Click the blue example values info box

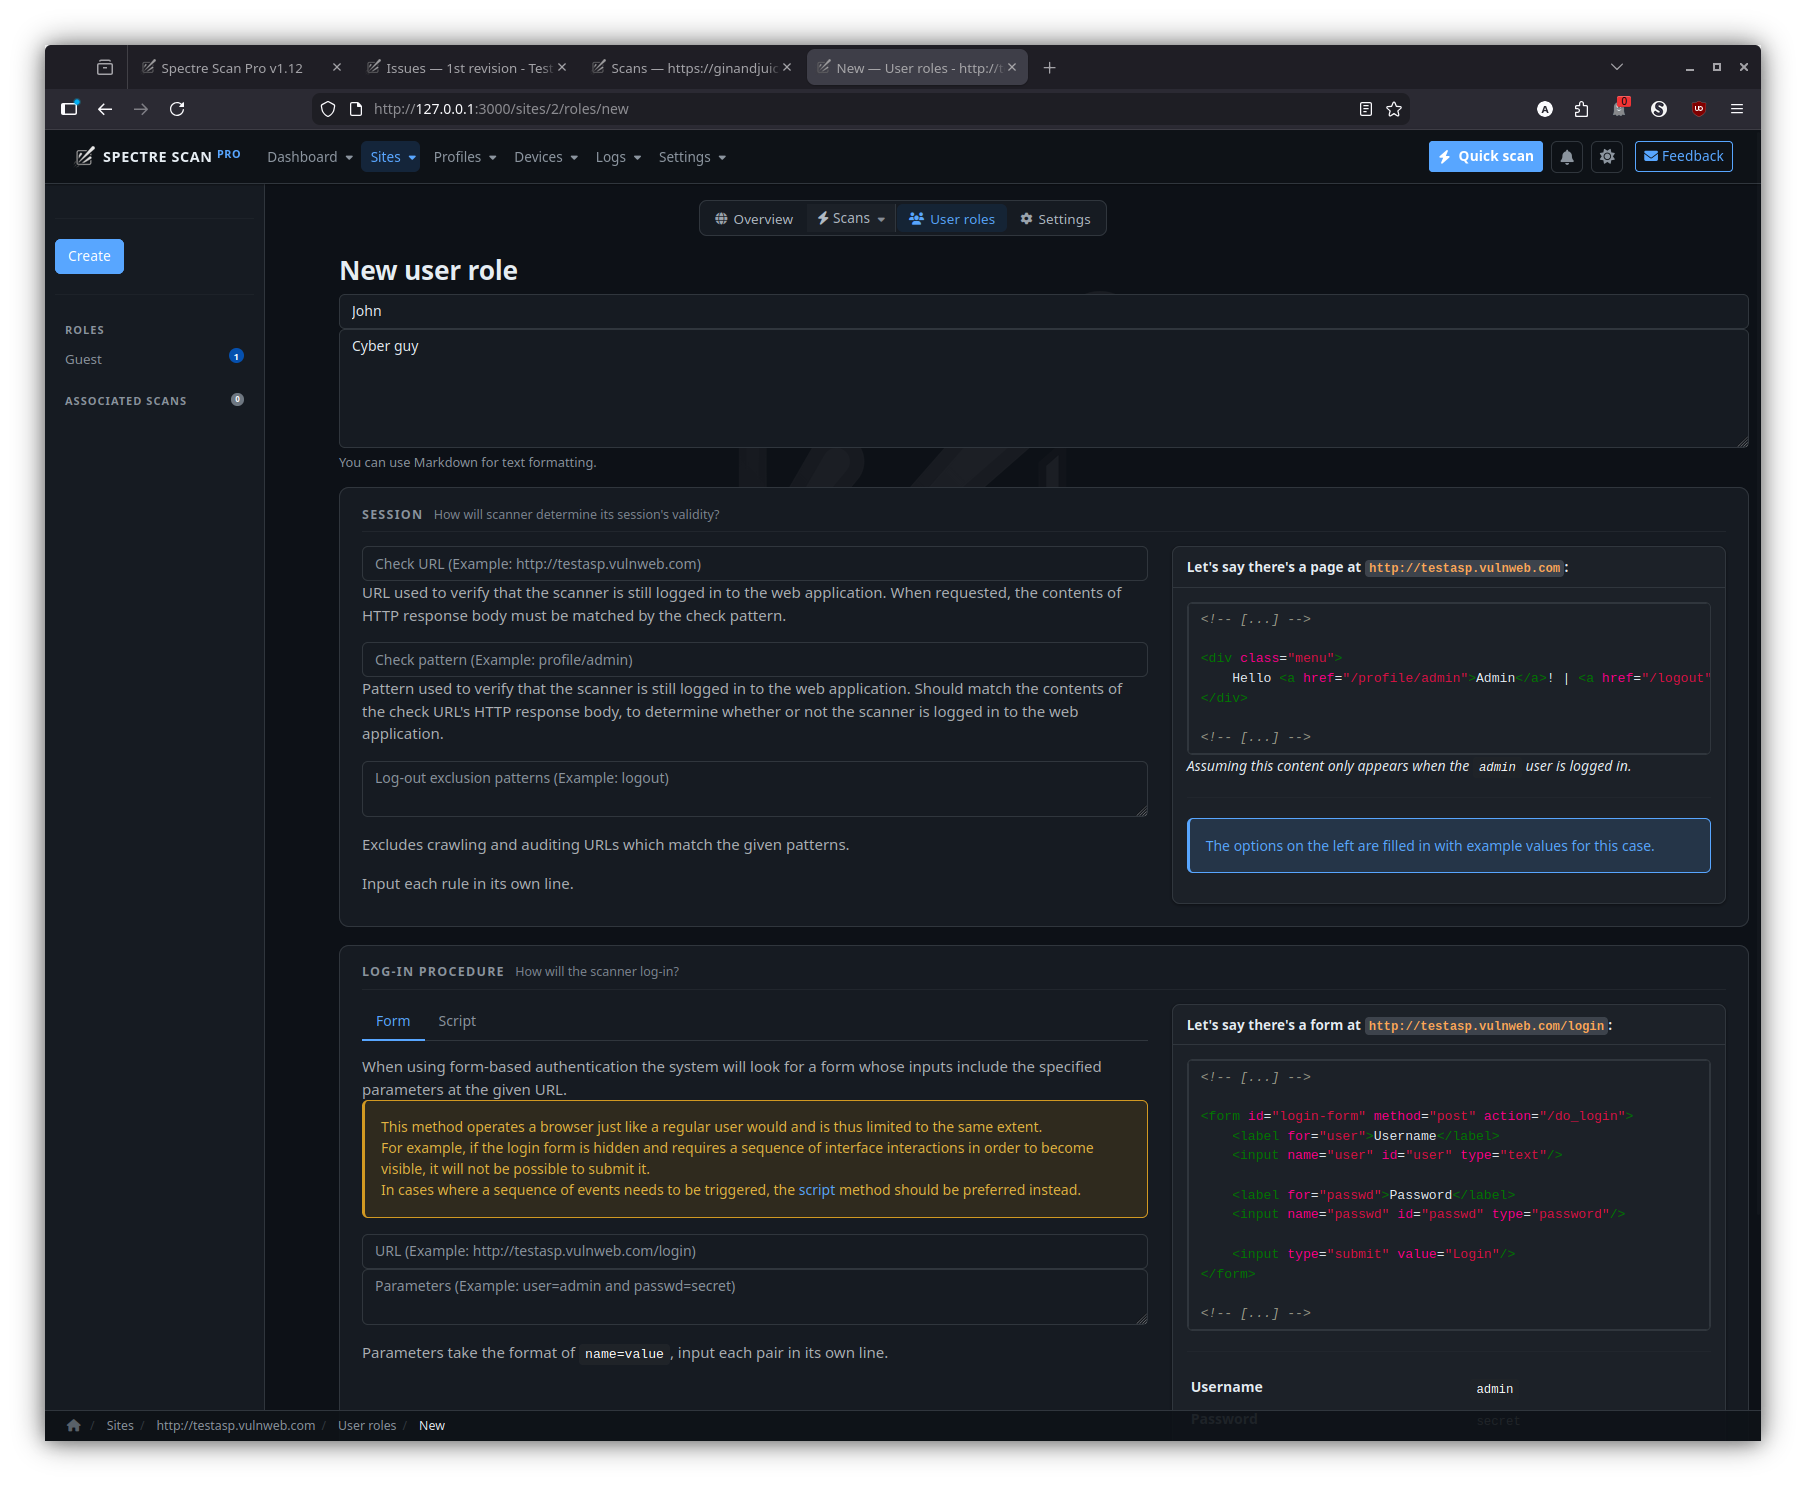(x=1449, y=846)
